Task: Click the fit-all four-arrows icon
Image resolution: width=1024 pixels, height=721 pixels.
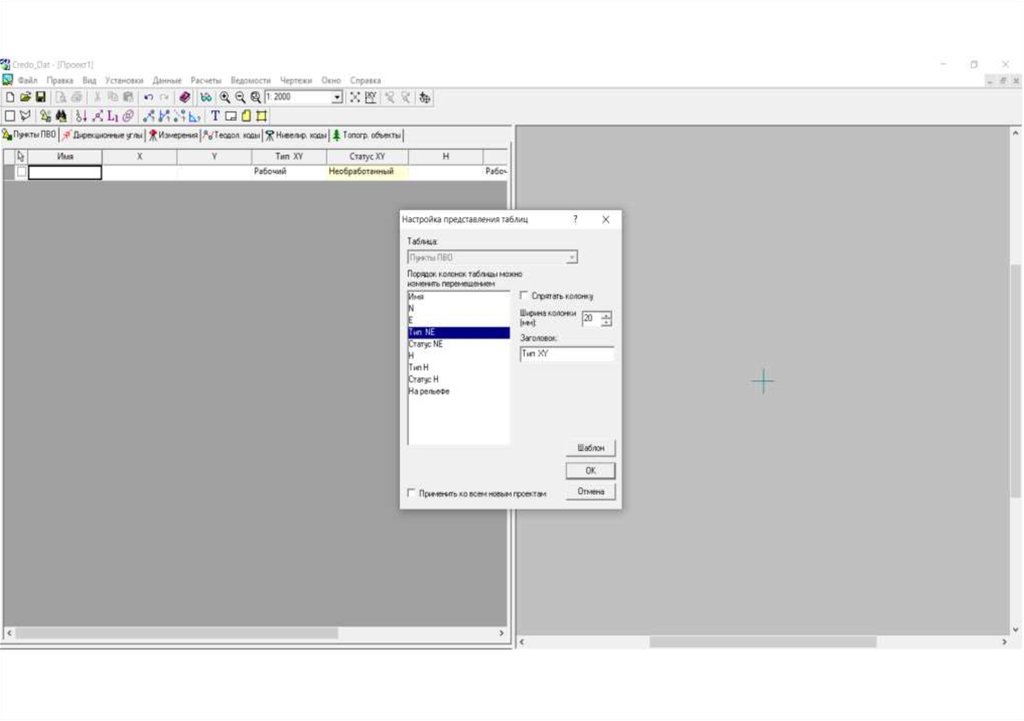Action: 355,97
